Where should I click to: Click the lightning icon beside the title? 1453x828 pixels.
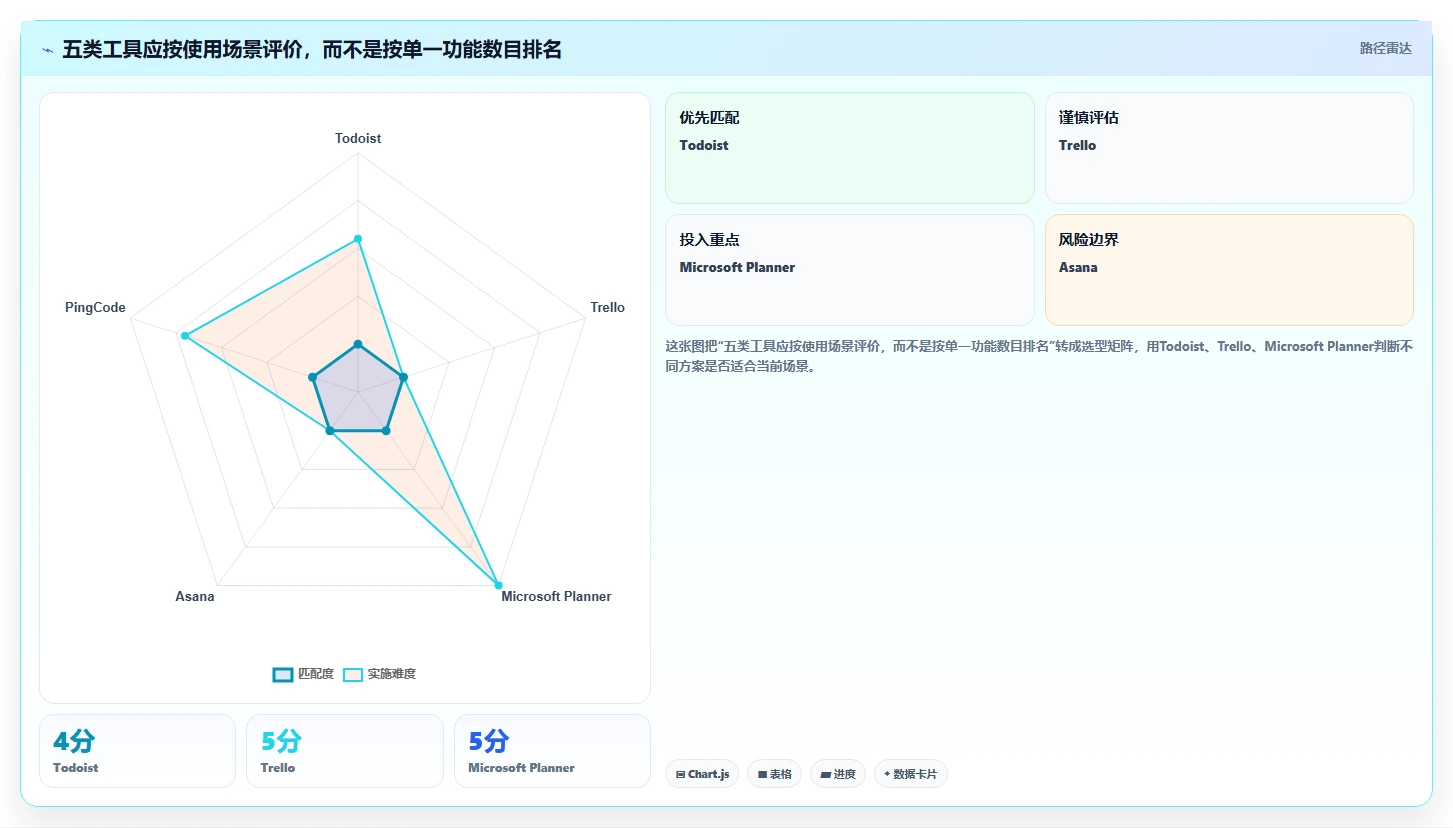[47, 50]
